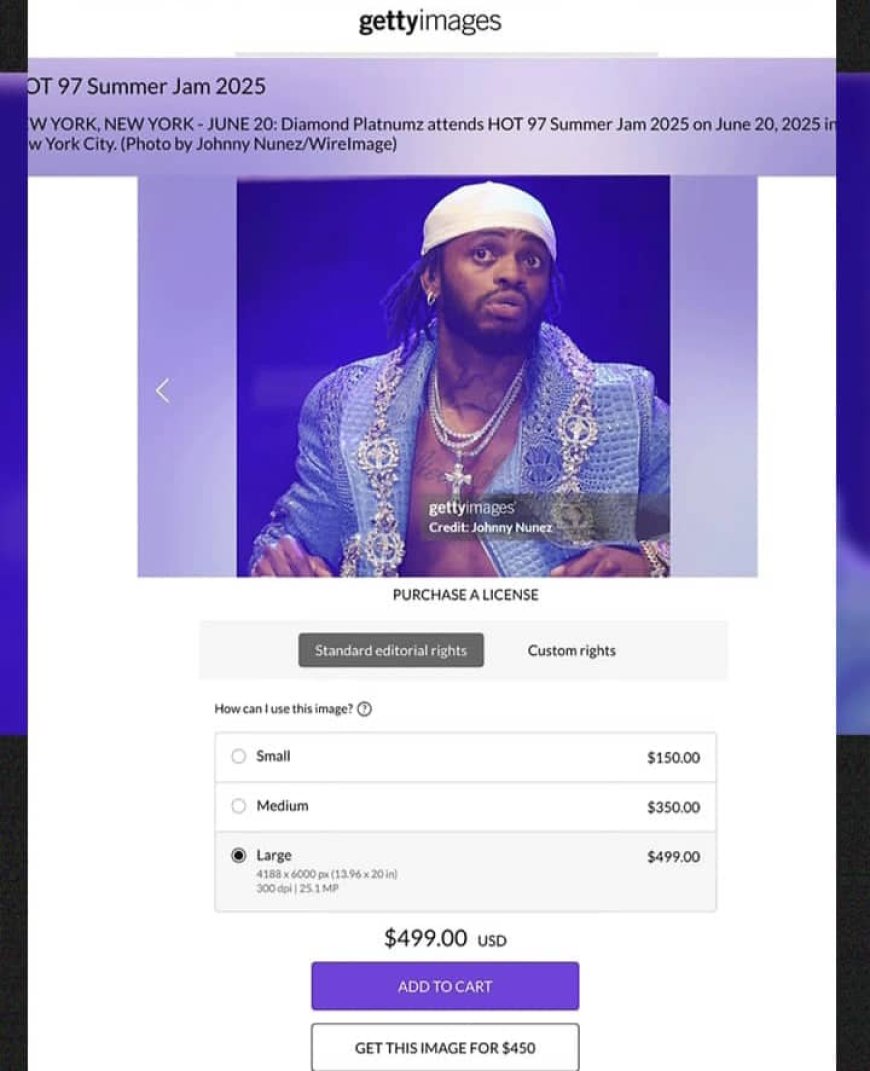Click the How can I use this image text

[x=283, y=709]
